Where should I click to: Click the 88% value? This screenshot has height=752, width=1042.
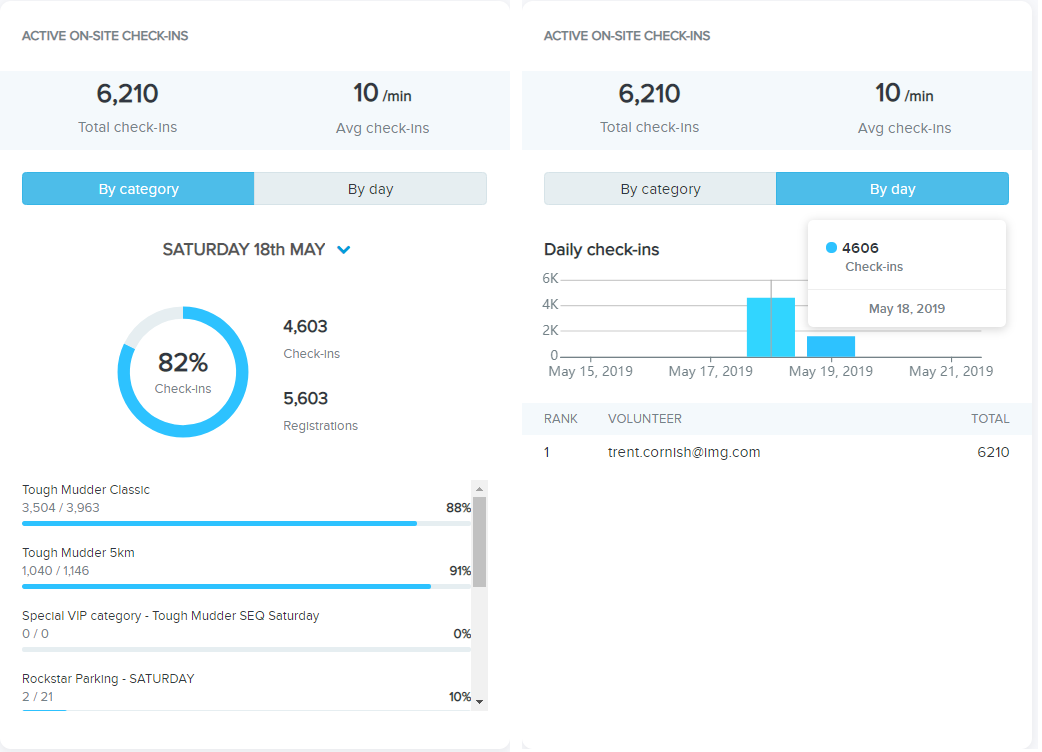click(459, 508)
